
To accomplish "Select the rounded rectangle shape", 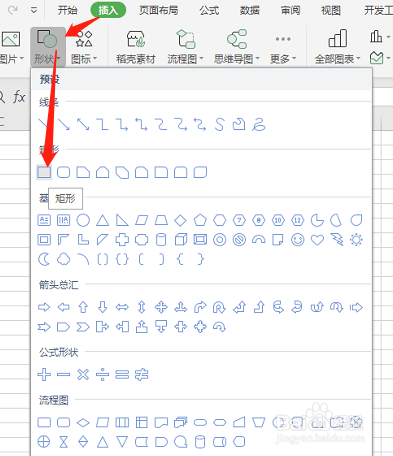I will click(x=63, y=172).
